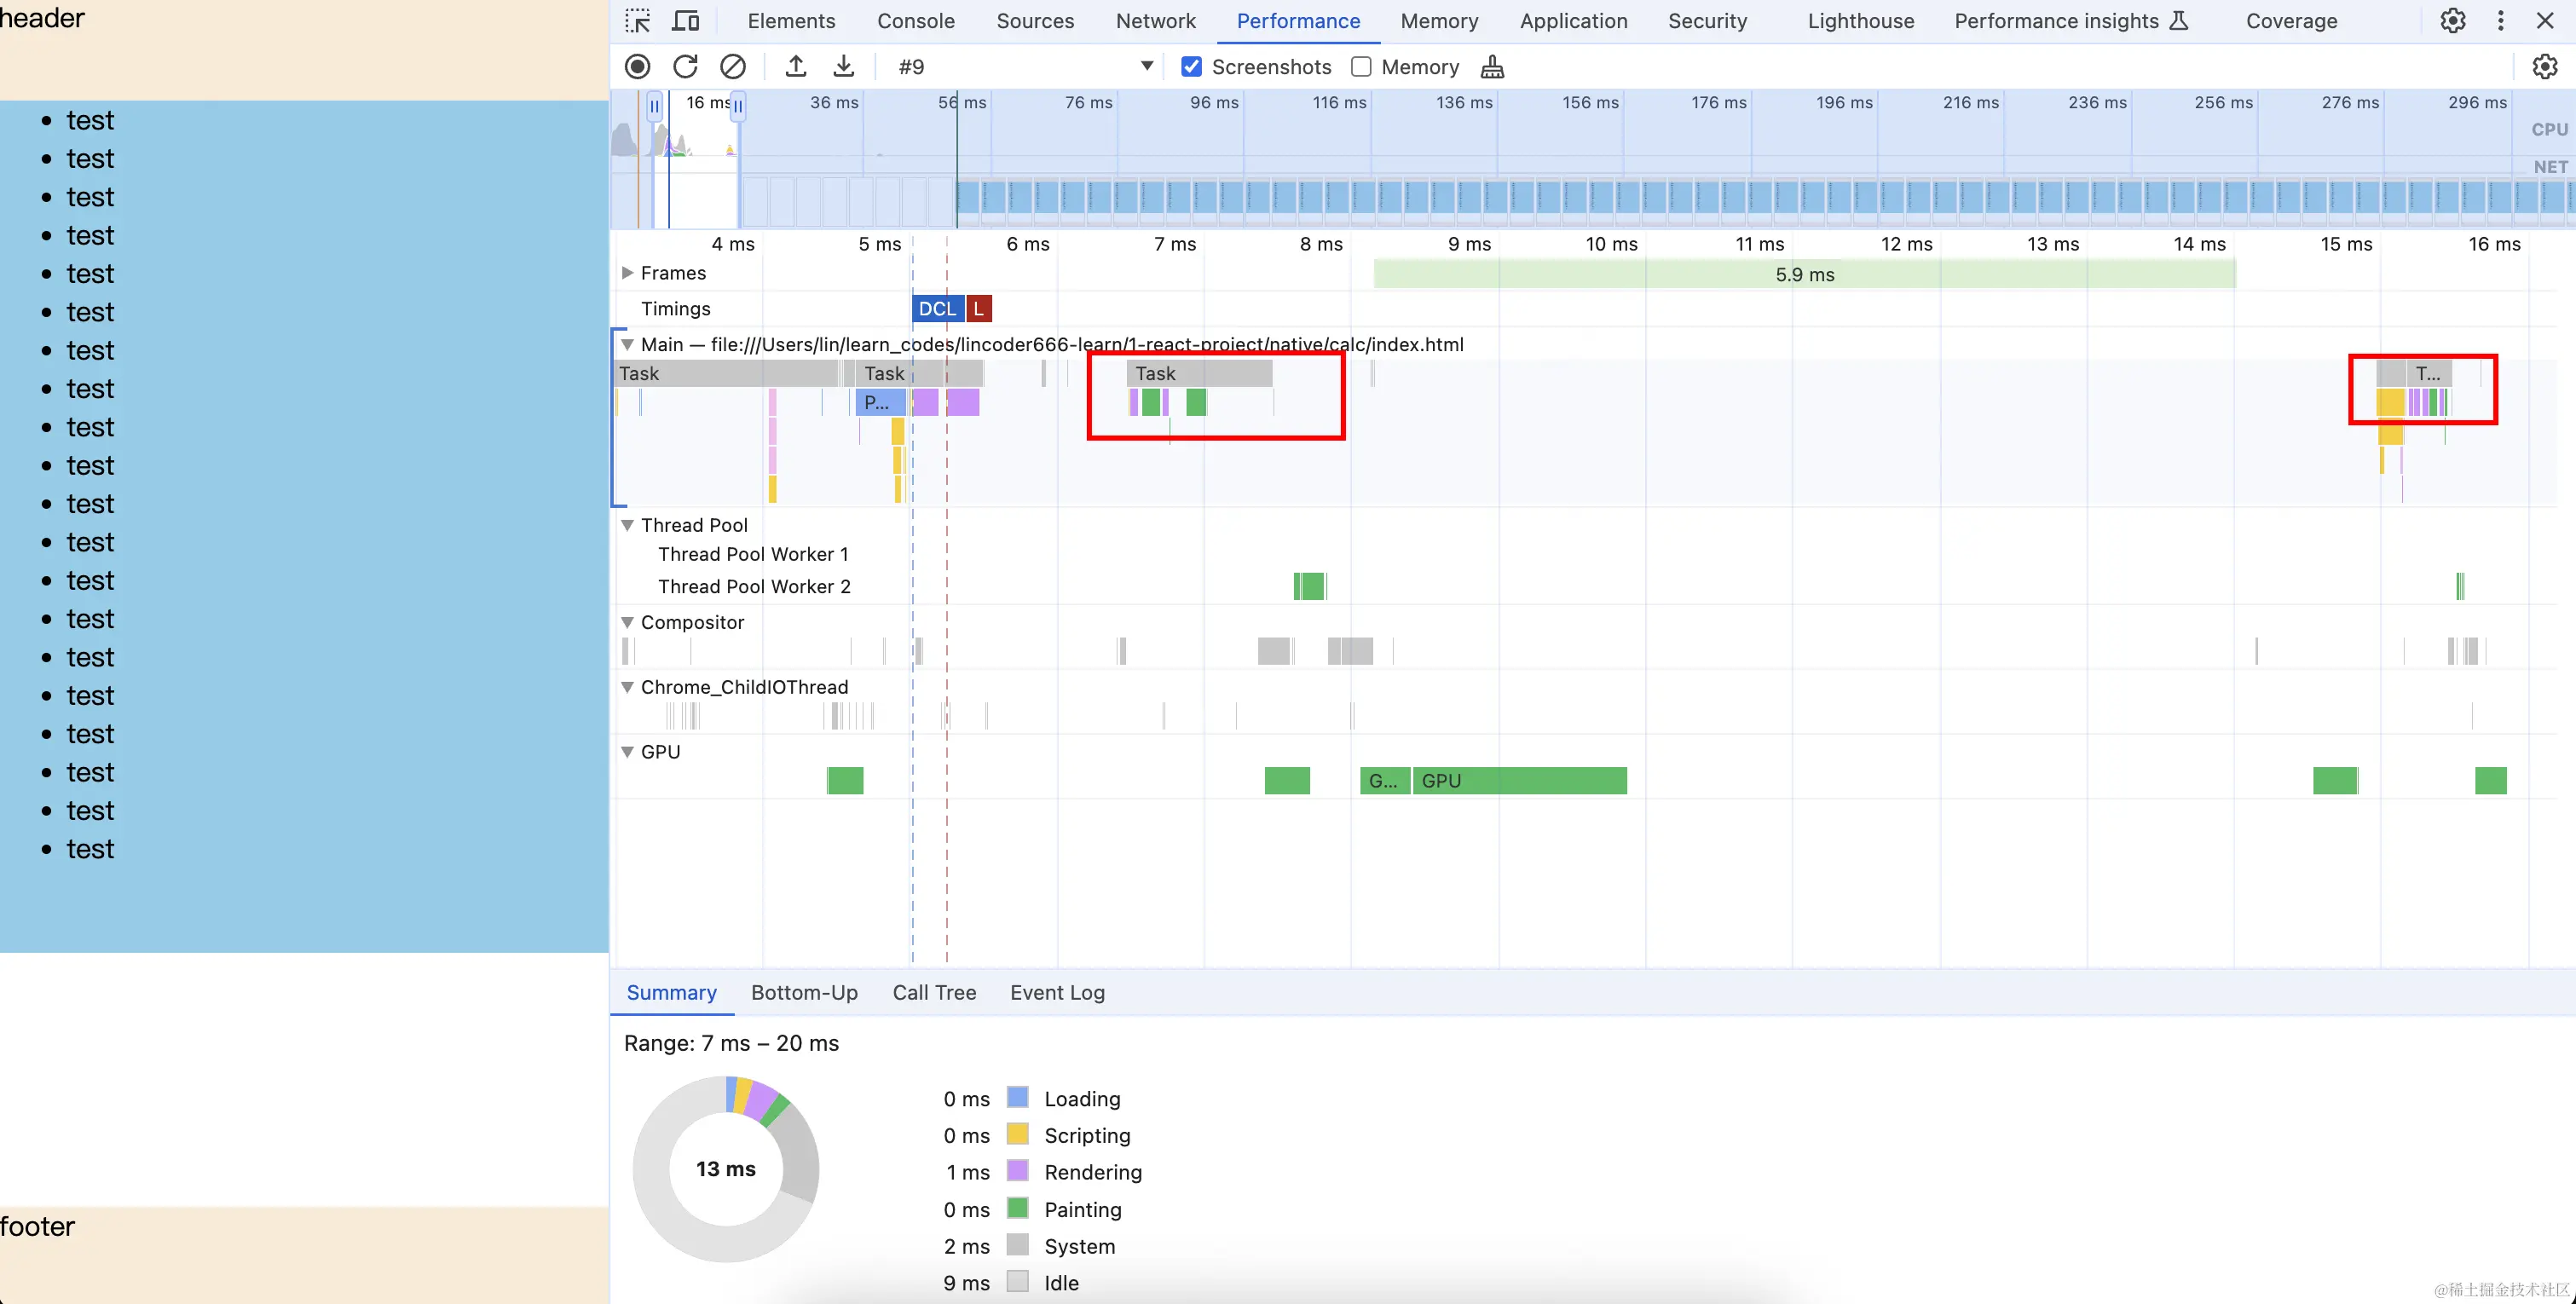This screenshot has height=1304, width=2576.
Task: Toggle the device toolbar icon
Action: click(x=685, y=21)
